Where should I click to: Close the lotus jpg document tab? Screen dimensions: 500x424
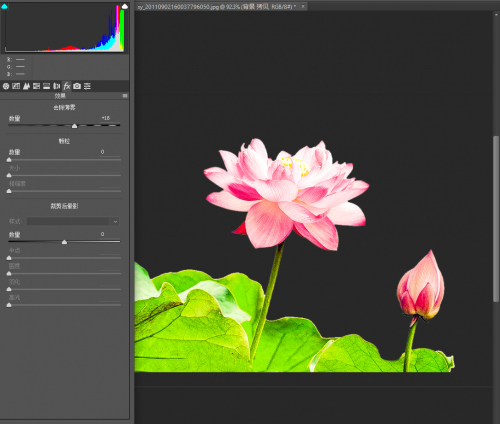click(303, 6)
